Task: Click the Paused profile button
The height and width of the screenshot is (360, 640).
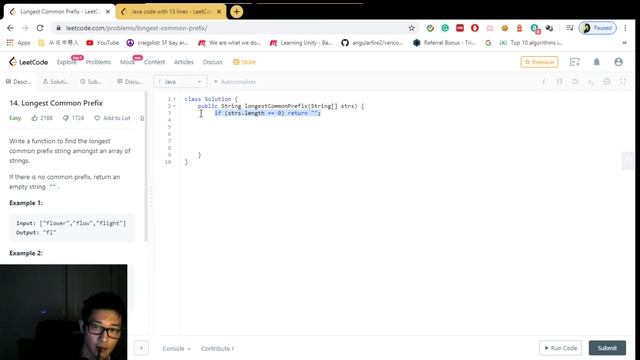Action: [x=598, y=28]
